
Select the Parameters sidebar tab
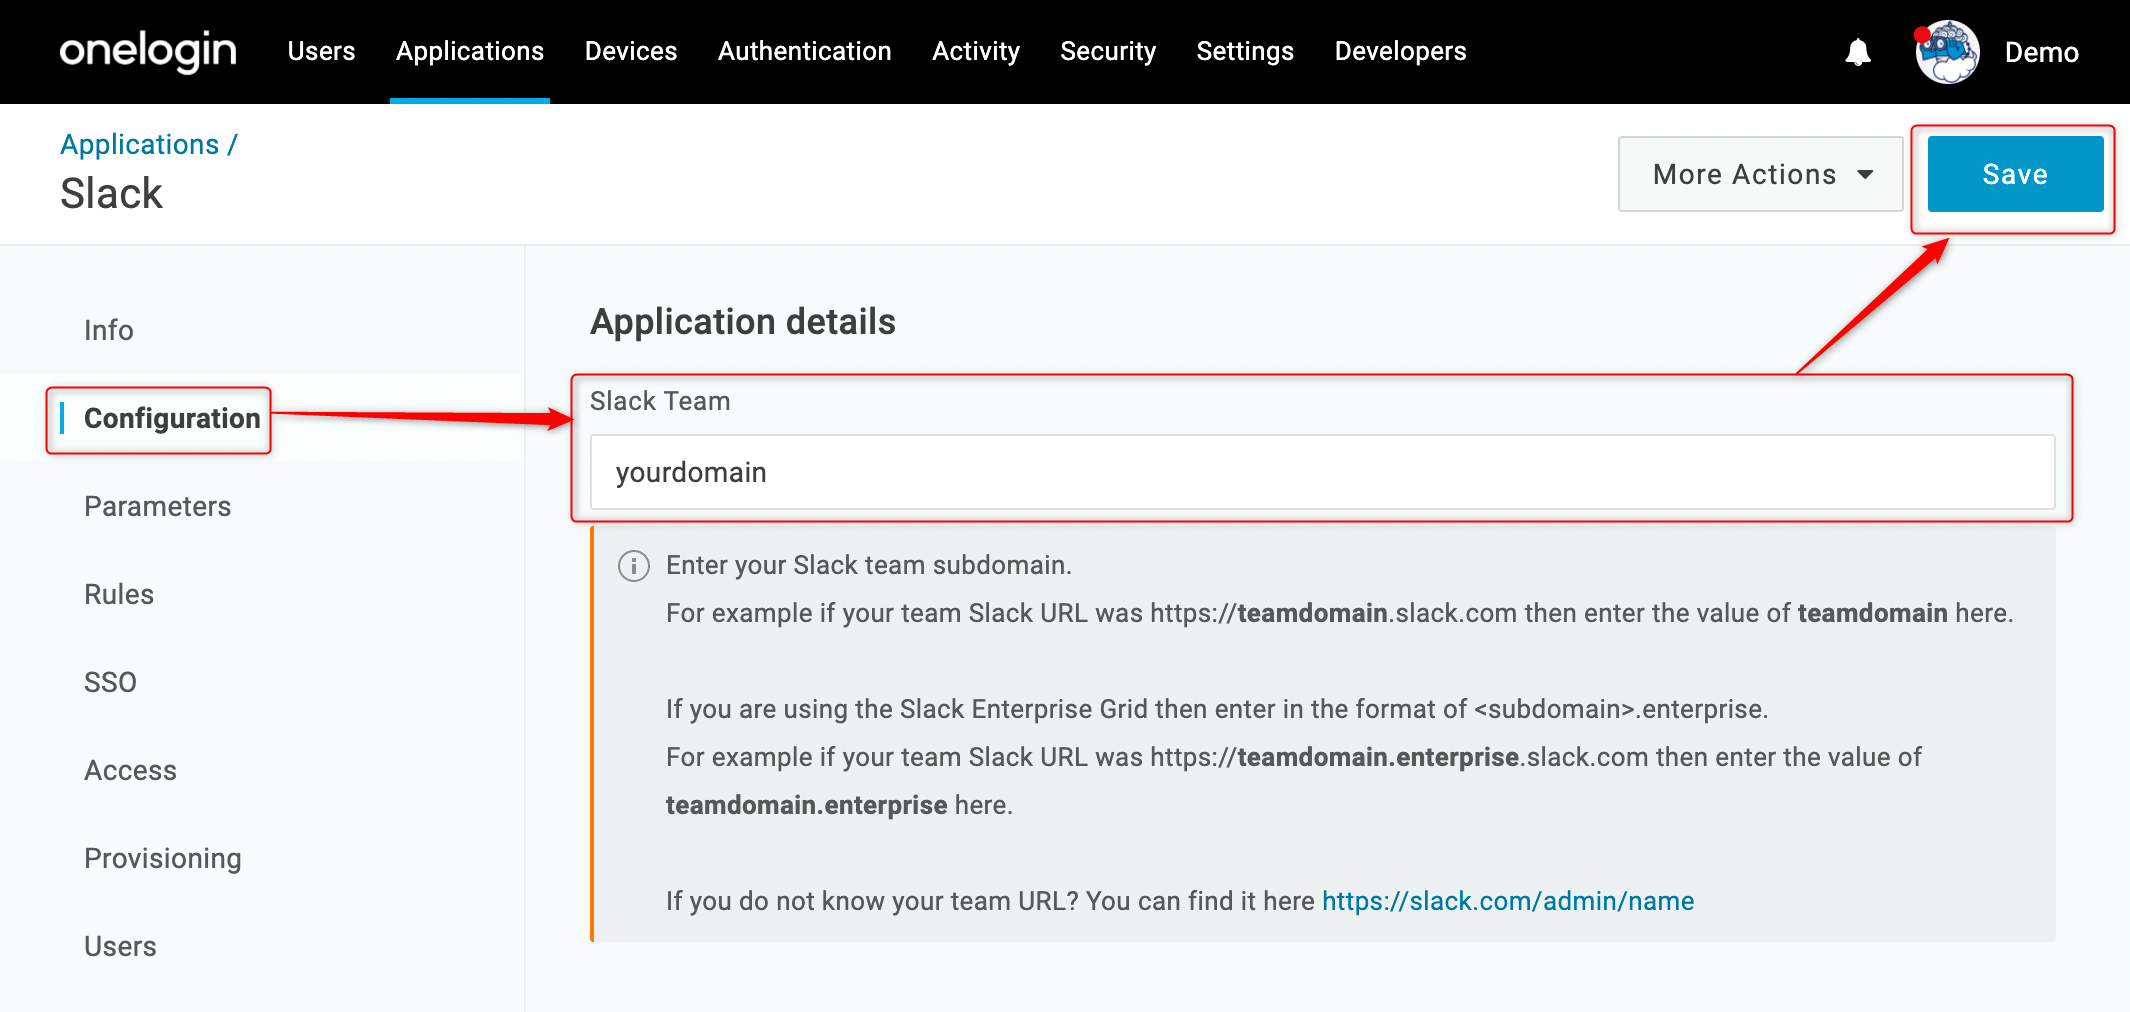[158, 506]
